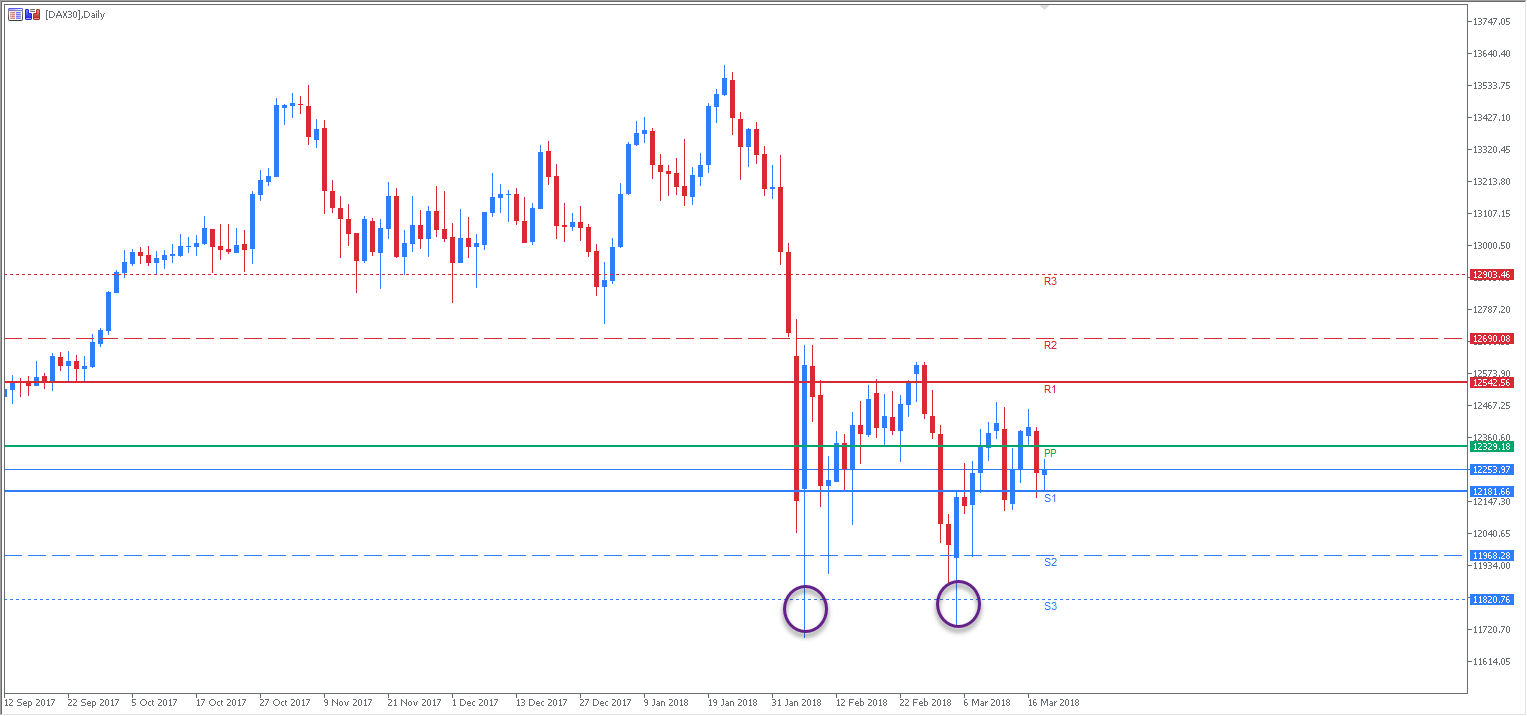Select the S3 pivot label
1527x716 pixels.
(x=1050, y=607)
